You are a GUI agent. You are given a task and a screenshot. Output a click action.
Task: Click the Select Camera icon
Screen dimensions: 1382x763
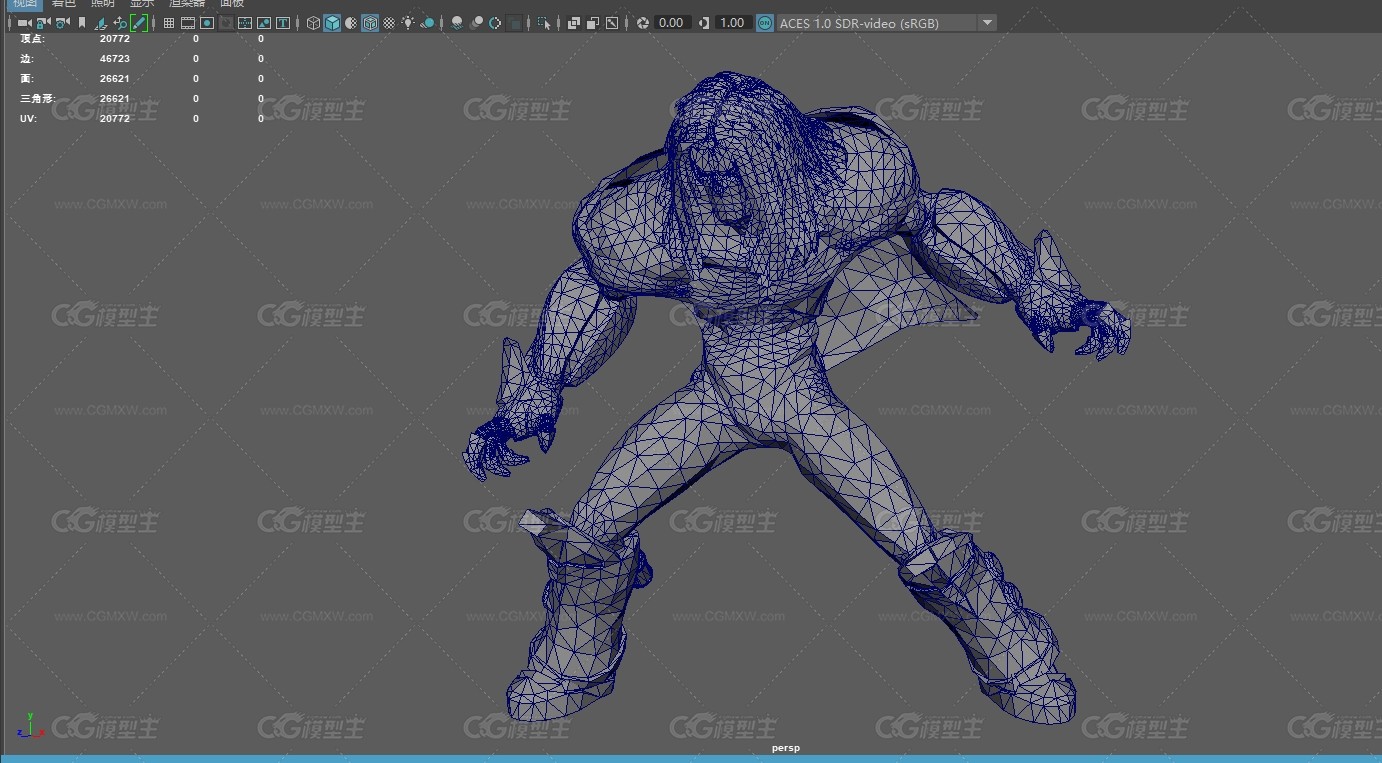(24, 23)
